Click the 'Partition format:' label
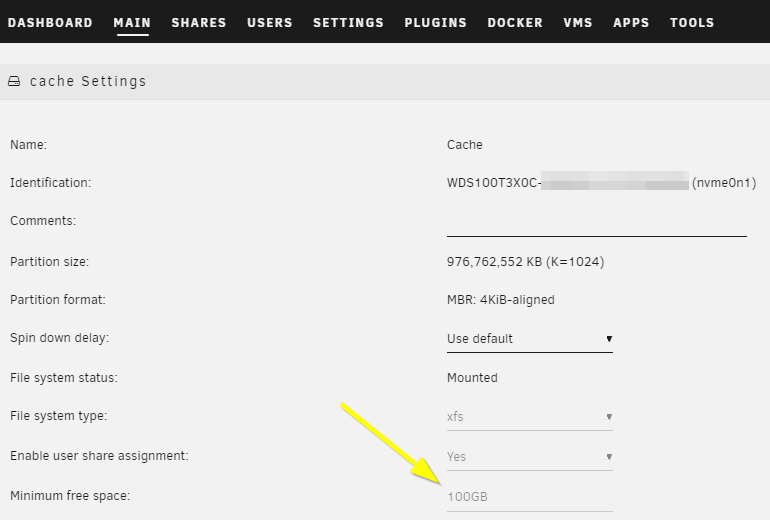Screen dimensions: 770x520 [58, 300]
